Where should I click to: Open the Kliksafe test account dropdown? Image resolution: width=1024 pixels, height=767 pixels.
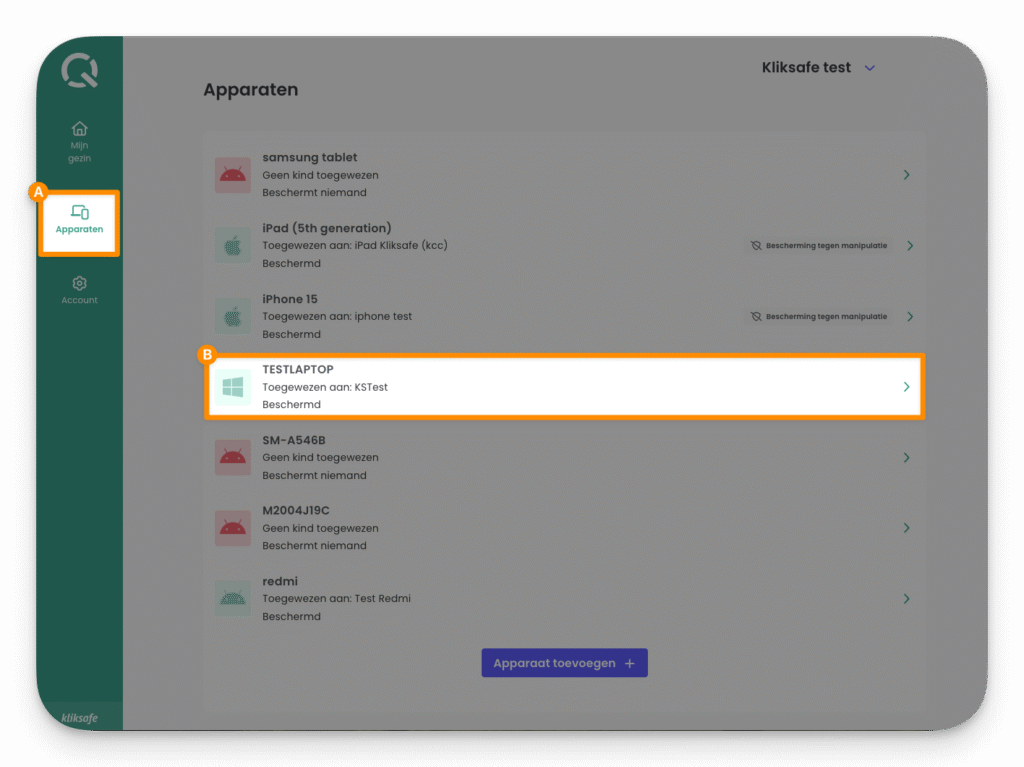(x=817, y=68)
